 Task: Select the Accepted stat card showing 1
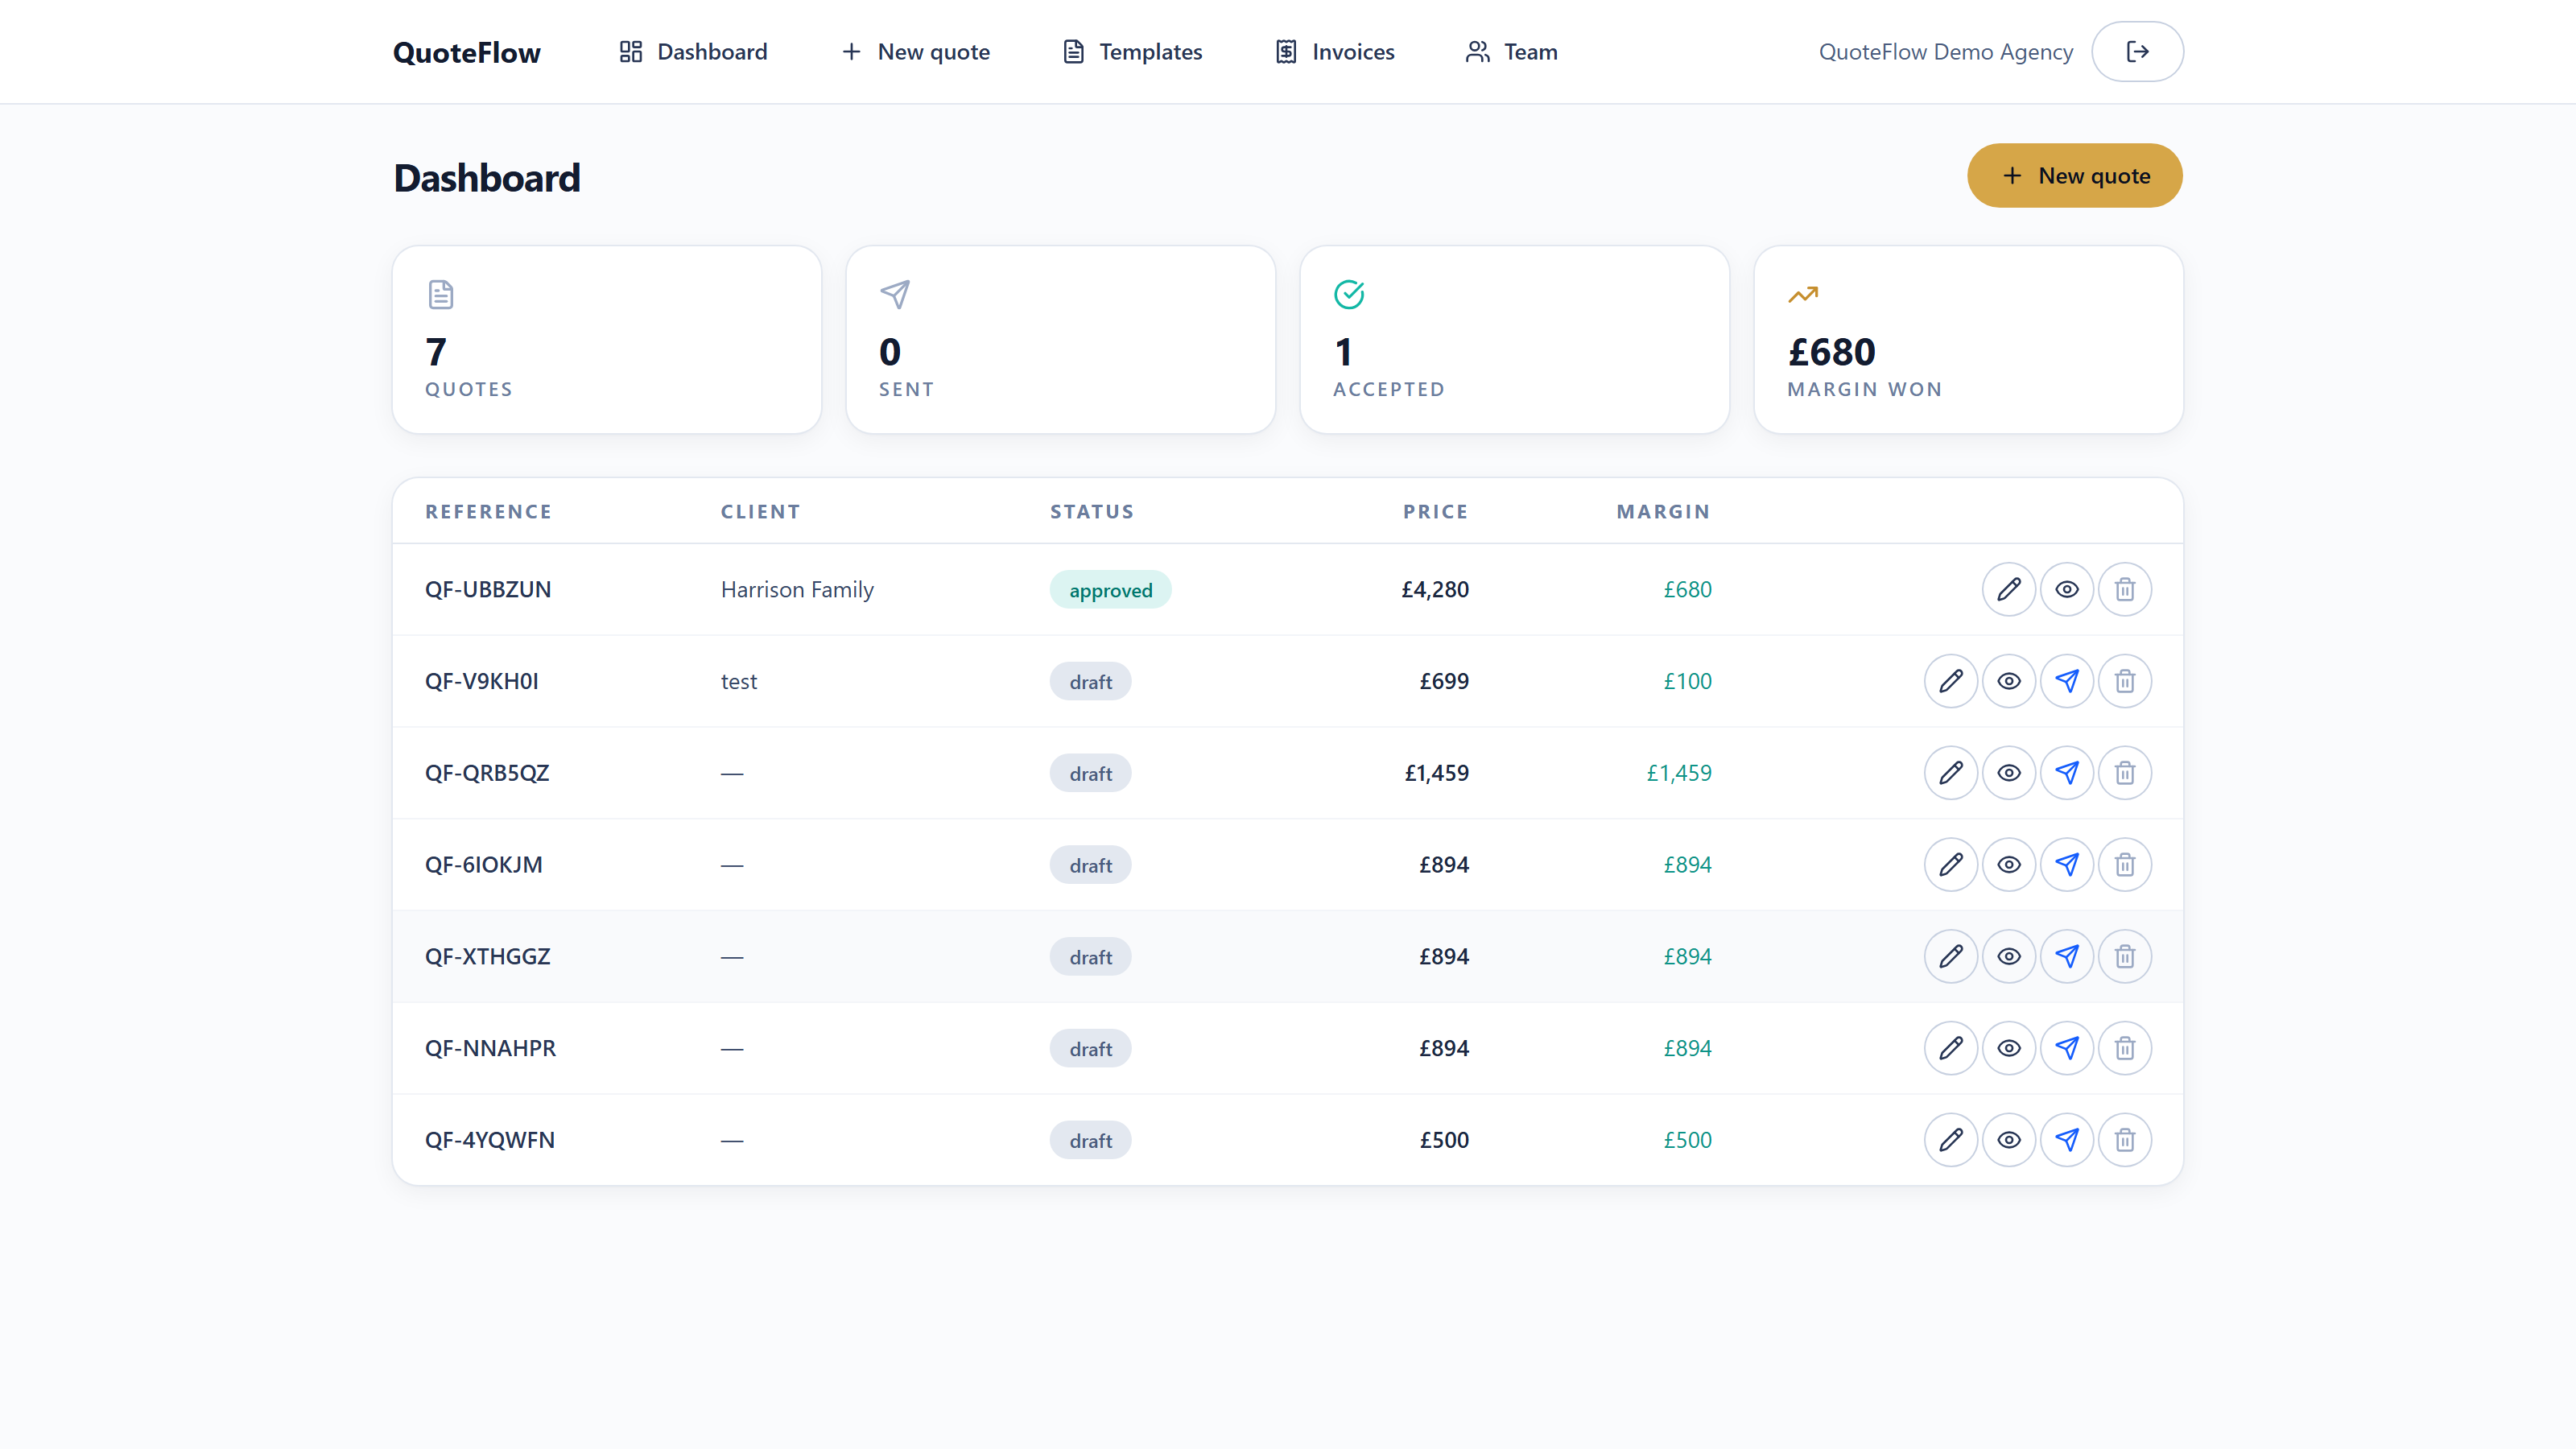click(x=1514, y=340)
